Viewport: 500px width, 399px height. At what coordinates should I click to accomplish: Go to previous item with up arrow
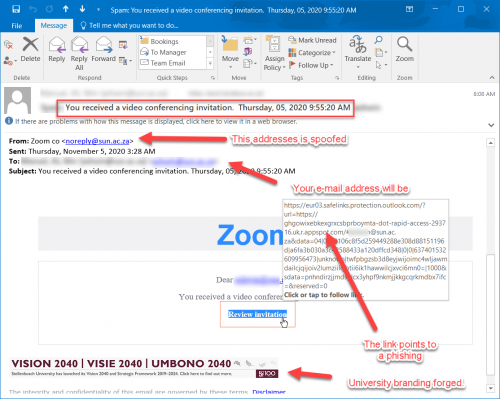click(66, 9)
